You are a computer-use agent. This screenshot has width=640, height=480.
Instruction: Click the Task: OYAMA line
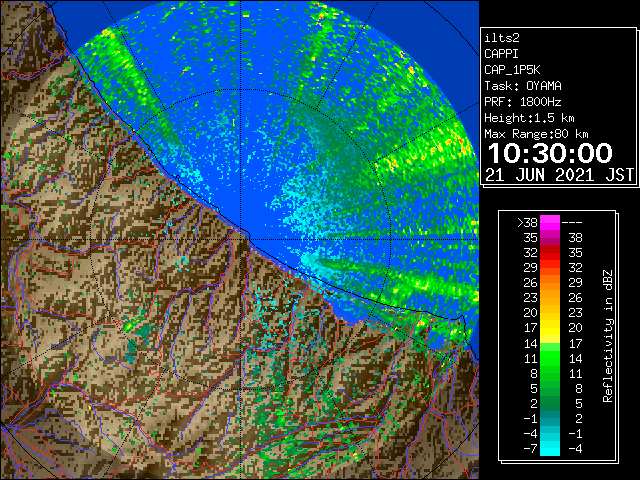coord(523,86)
